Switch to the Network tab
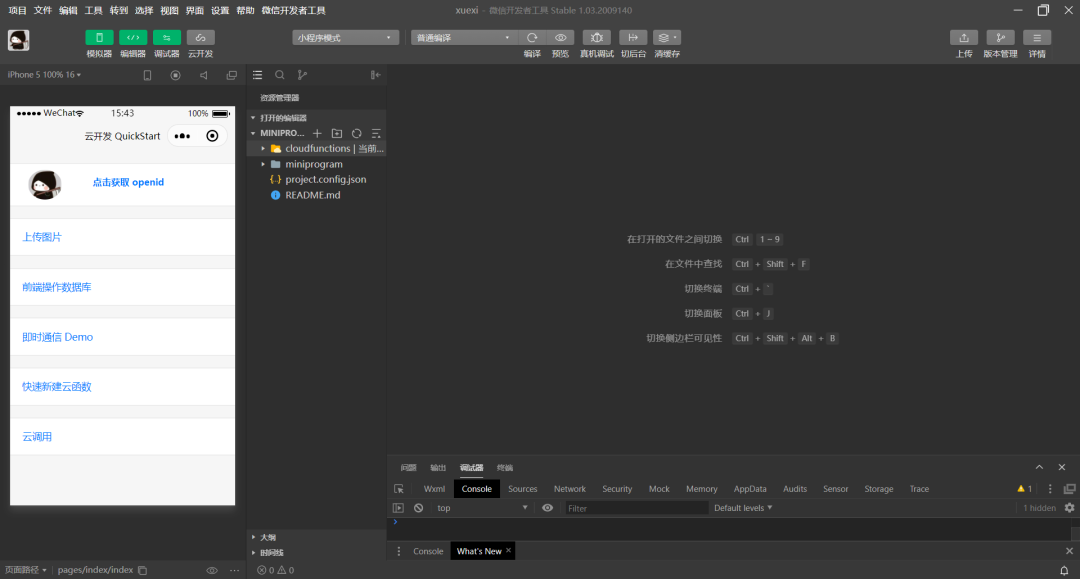 click(570, 489)
